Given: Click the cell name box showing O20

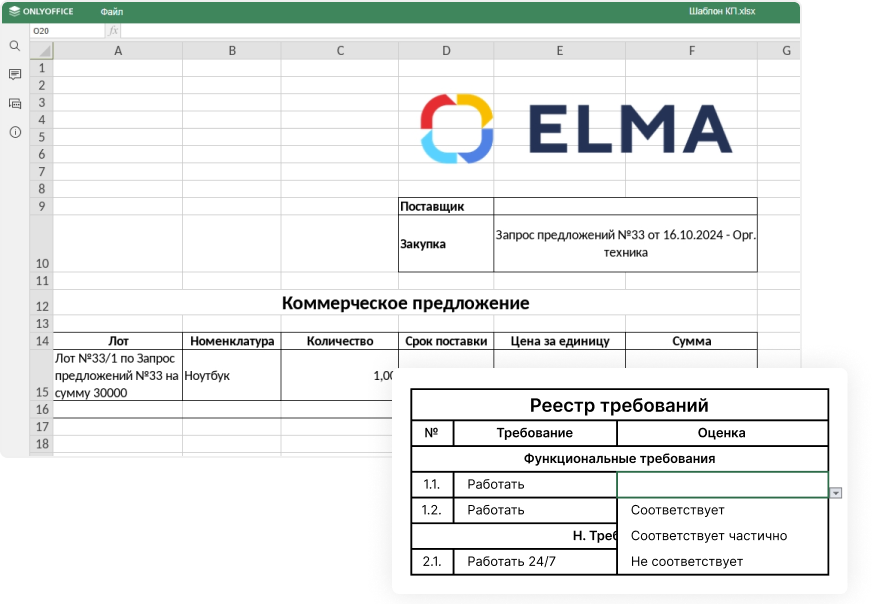Looking at the screenshot, I should [67, 31].
